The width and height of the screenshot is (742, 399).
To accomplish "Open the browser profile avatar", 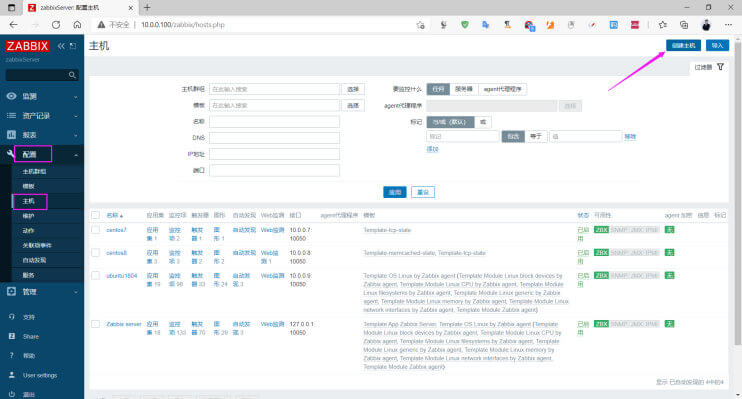I will click(706, 25).
